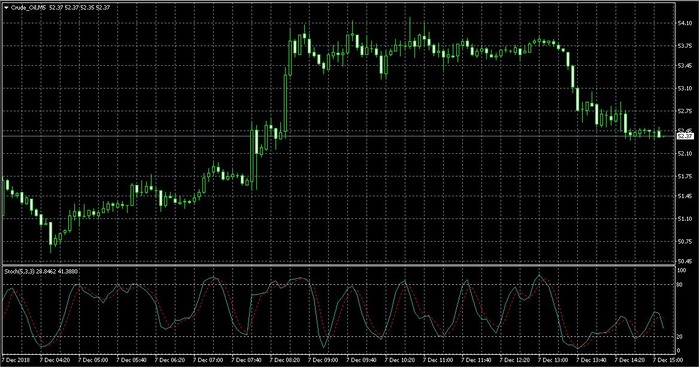Click the 53.75 price axis label
700x368 pixels.
tap(685, 46)
